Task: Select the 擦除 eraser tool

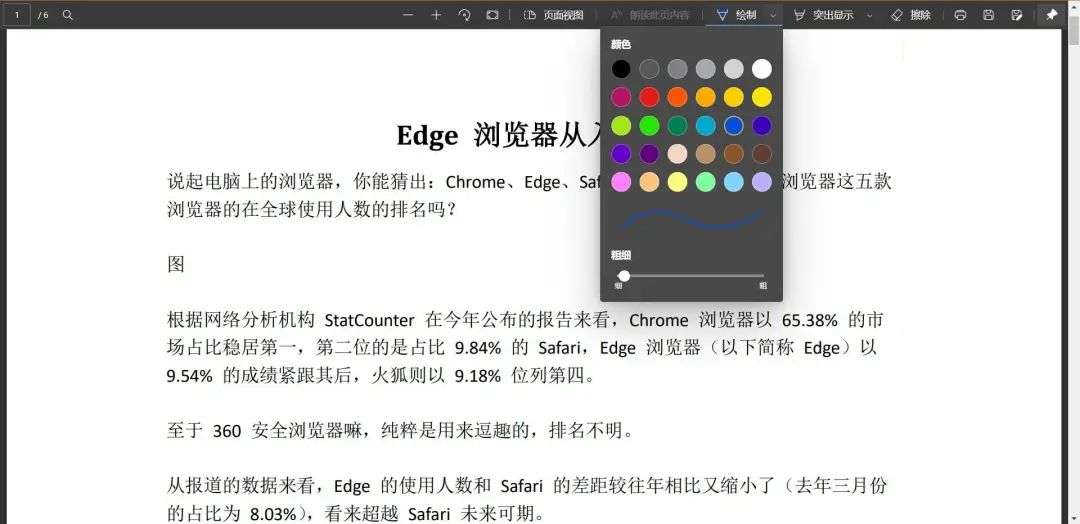Action: (911, 14)
